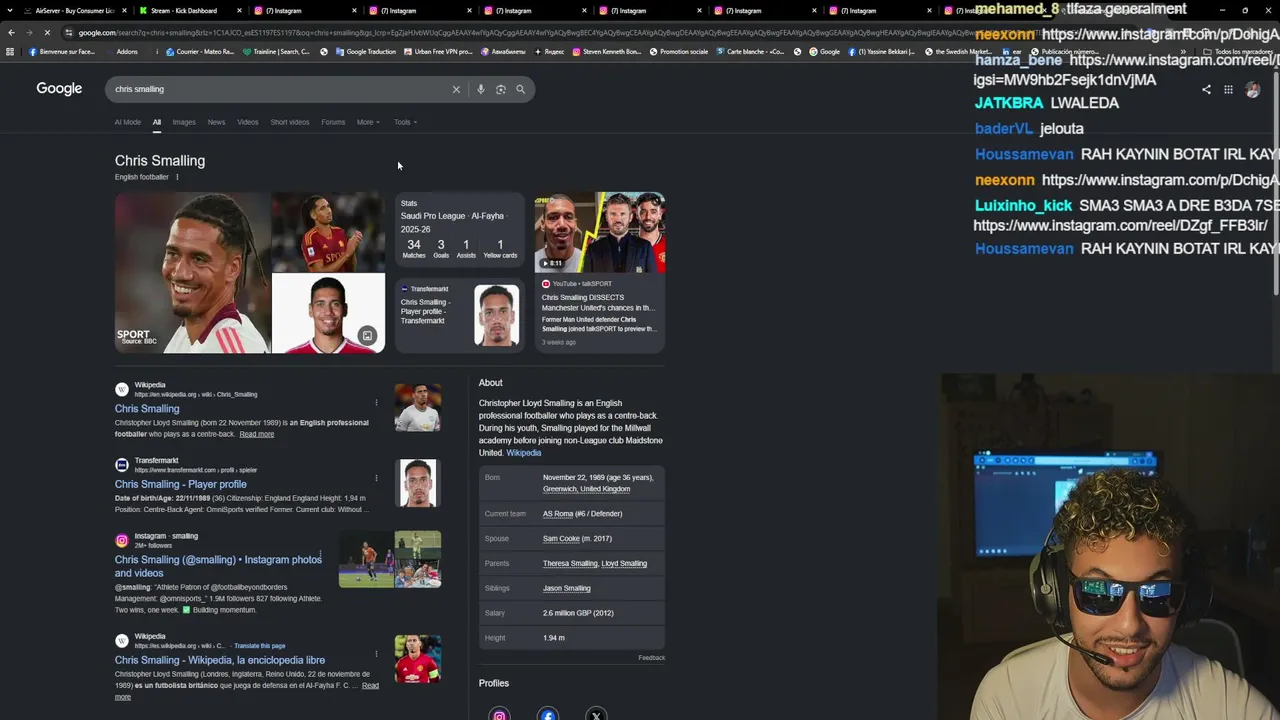Screen dimensions: 1280x720
Task: Open the Trainline bookmark
Action: click(x=275, y=52)
